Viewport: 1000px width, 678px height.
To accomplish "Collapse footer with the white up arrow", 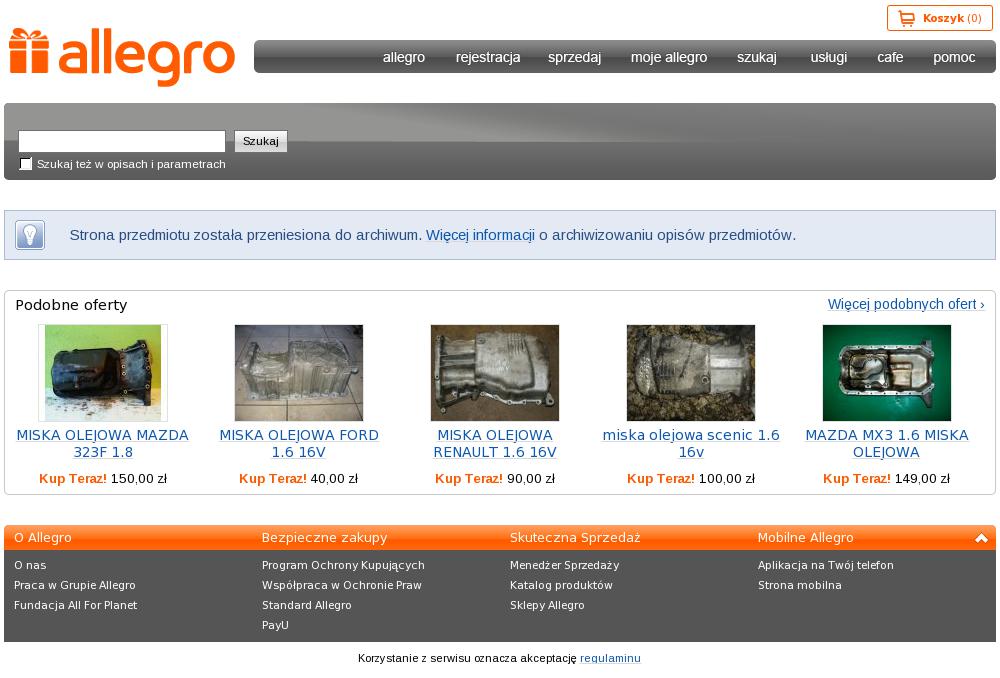I will coord(981,538).
